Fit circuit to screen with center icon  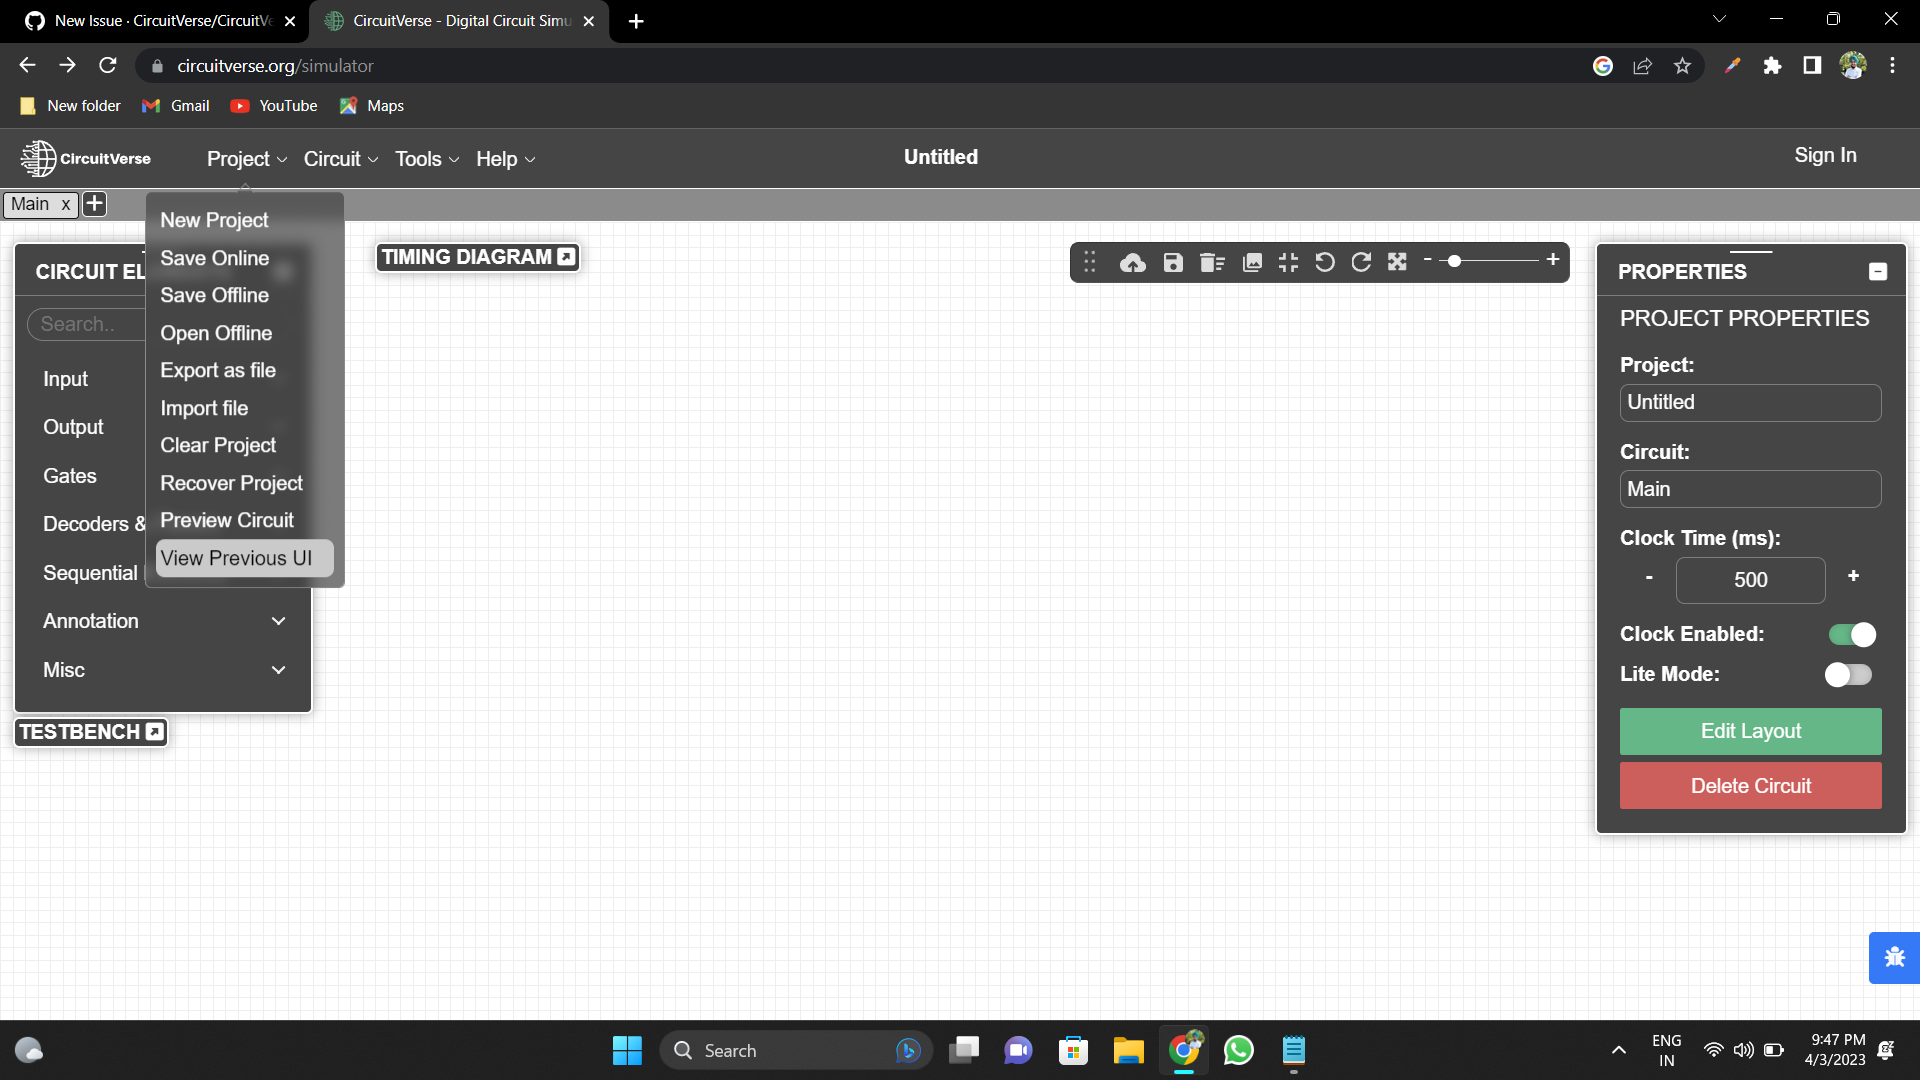click(1288, 262)
